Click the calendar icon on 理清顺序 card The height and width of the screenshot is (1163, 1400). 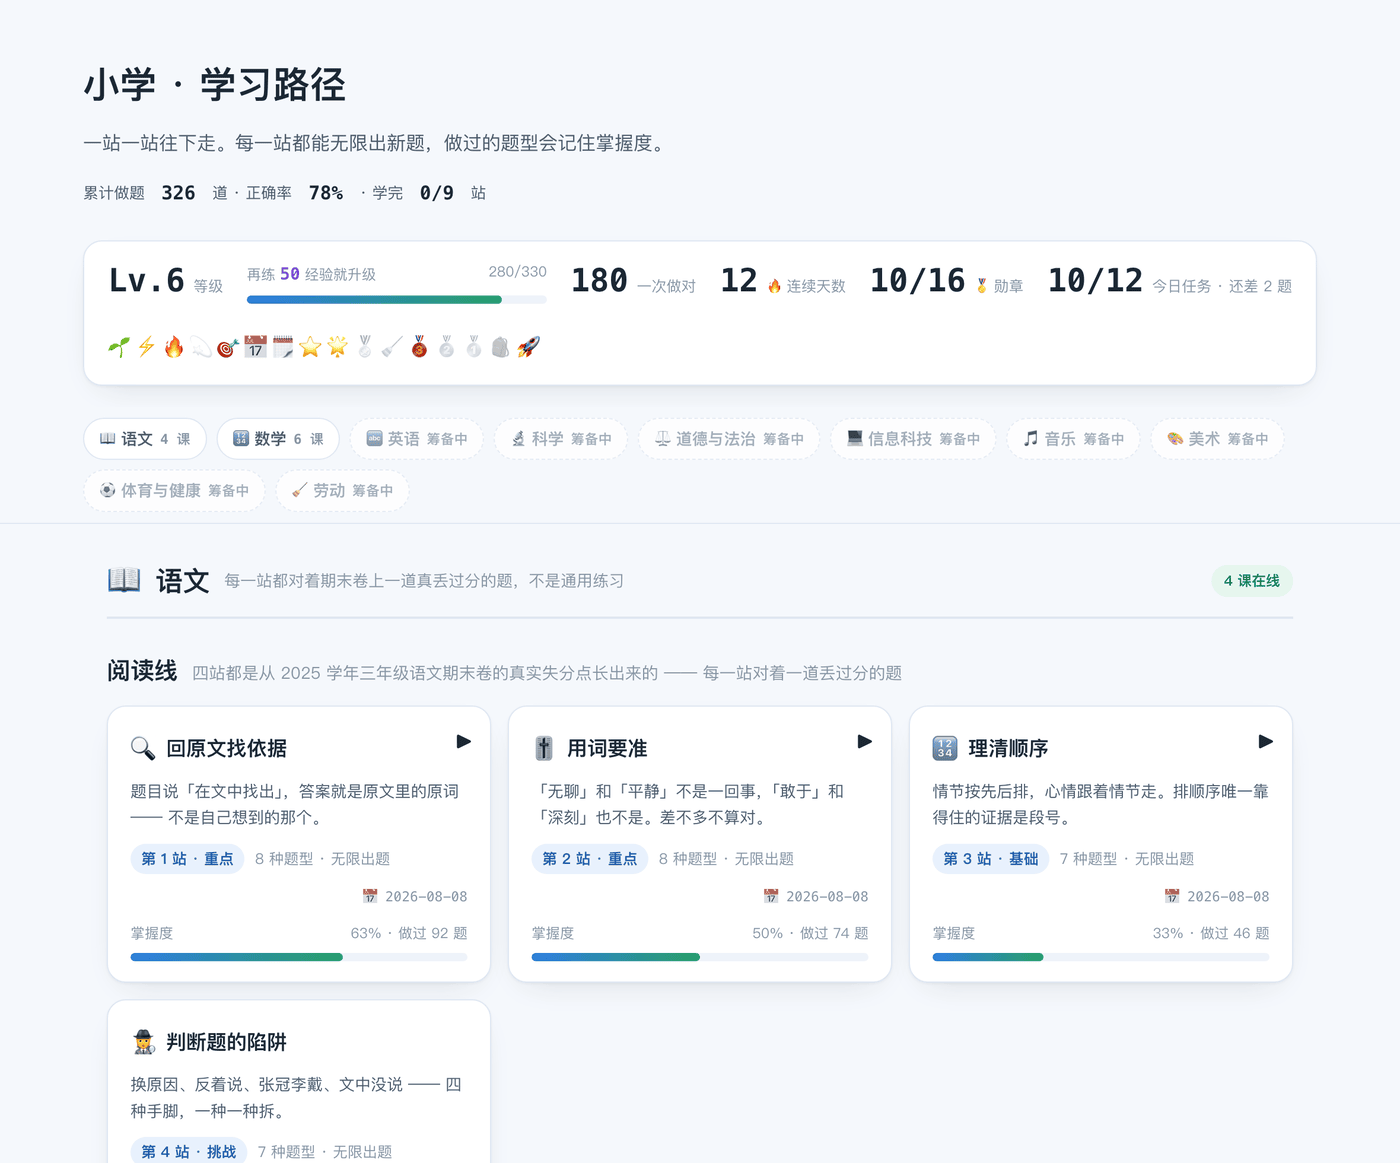pos(1172,896)
